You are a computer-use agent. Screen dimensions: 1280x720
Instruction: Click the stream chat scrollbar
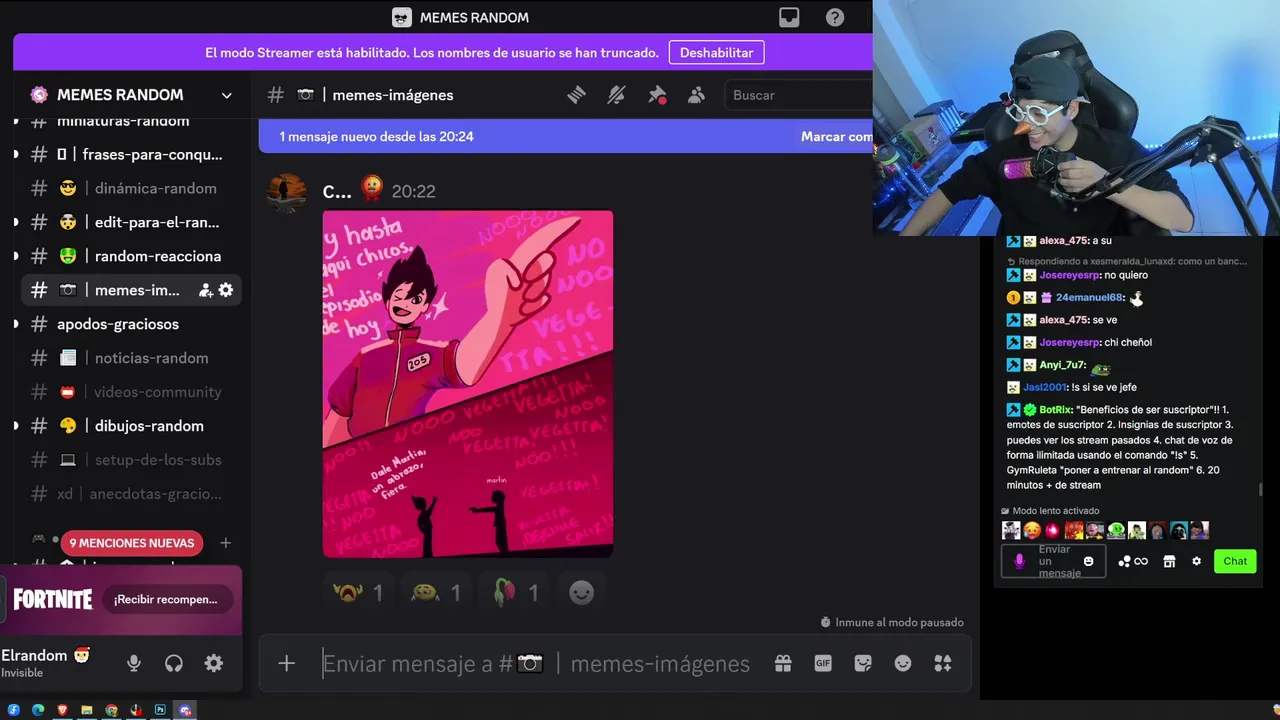1259,490
